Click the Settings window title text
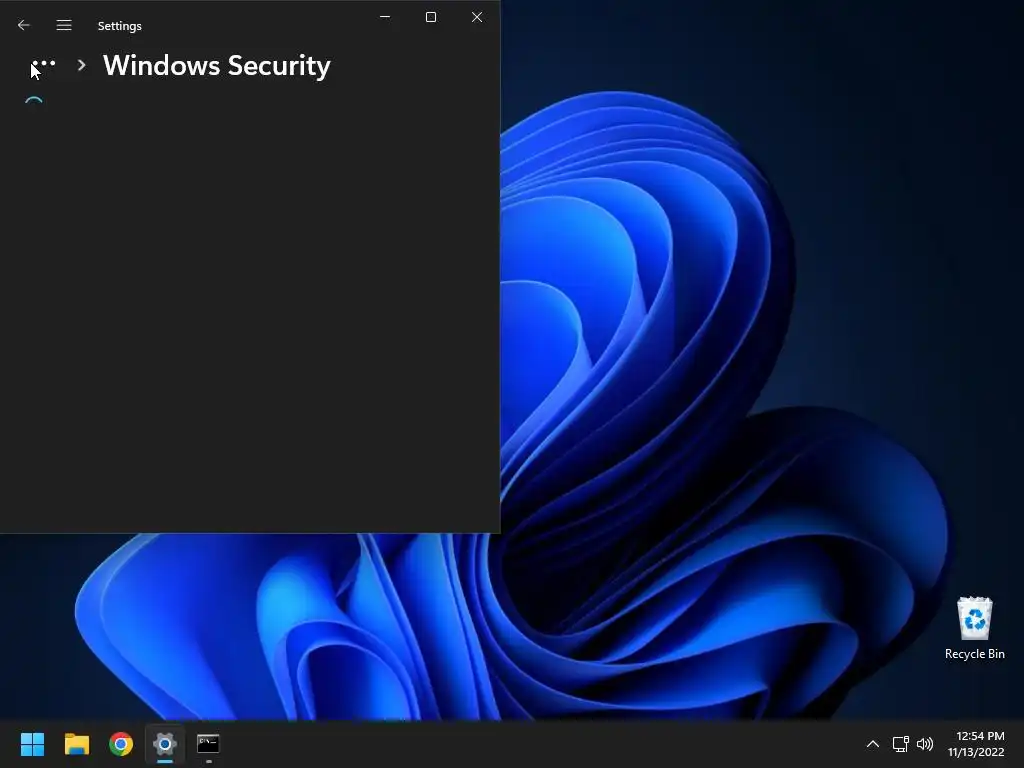1024x768 pixels. tap(120, 26)
